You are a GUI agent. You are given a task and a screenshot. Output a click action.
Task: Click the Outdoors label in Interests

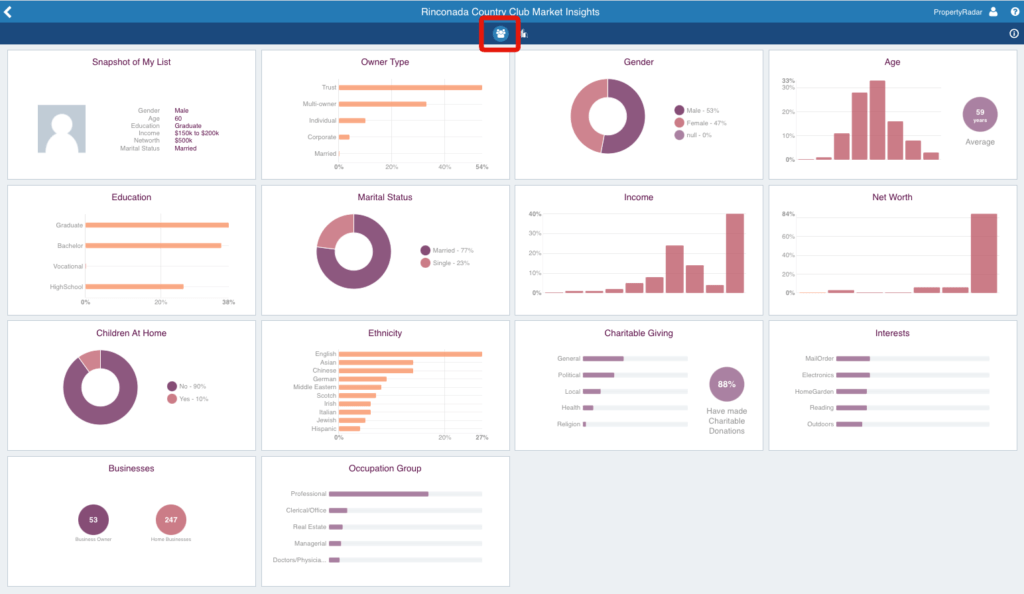tap(820, 424)
